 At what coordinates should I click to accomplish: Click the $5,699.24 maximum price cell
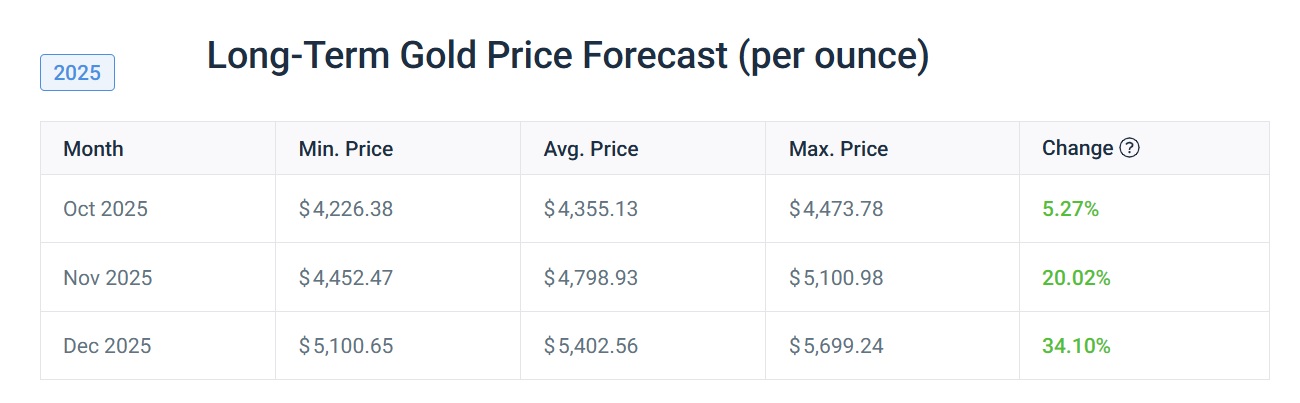coord(836,346)
